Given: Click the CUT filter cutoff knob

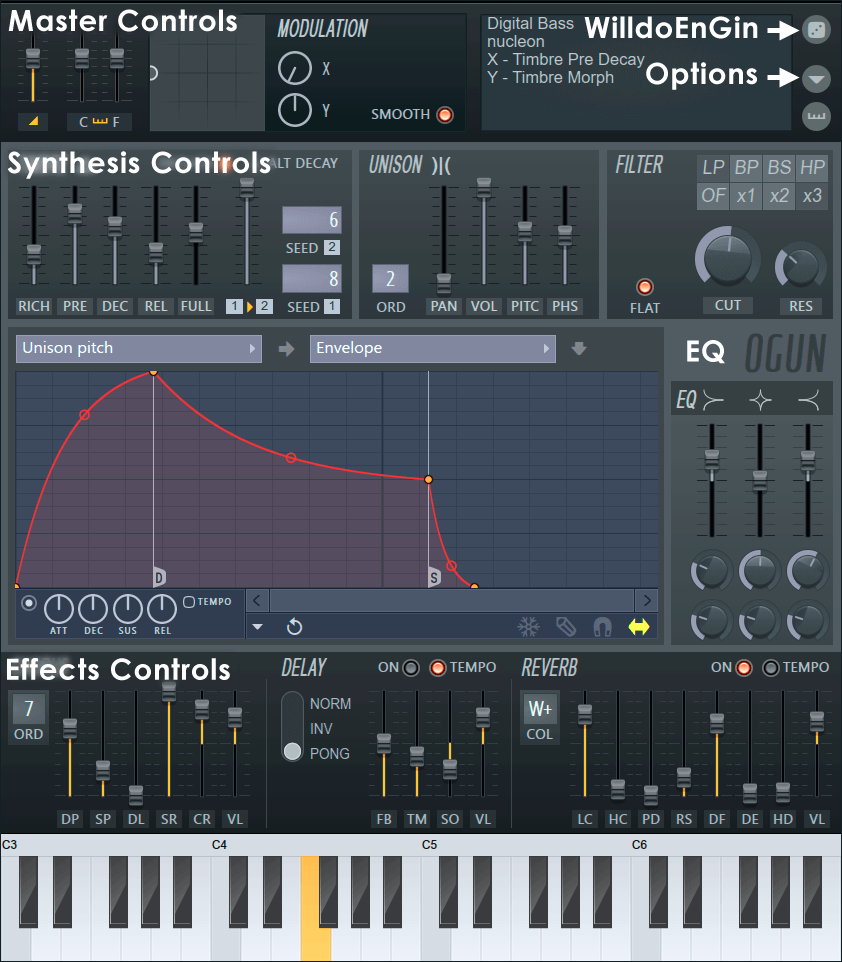Looking at the screenshot, I should tap(726, 258).
